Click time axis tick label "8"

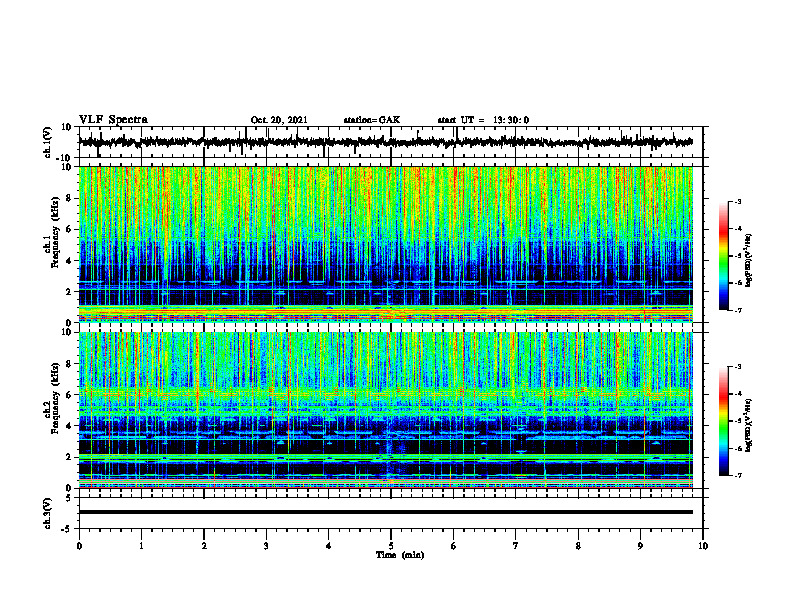pos(578,546)
